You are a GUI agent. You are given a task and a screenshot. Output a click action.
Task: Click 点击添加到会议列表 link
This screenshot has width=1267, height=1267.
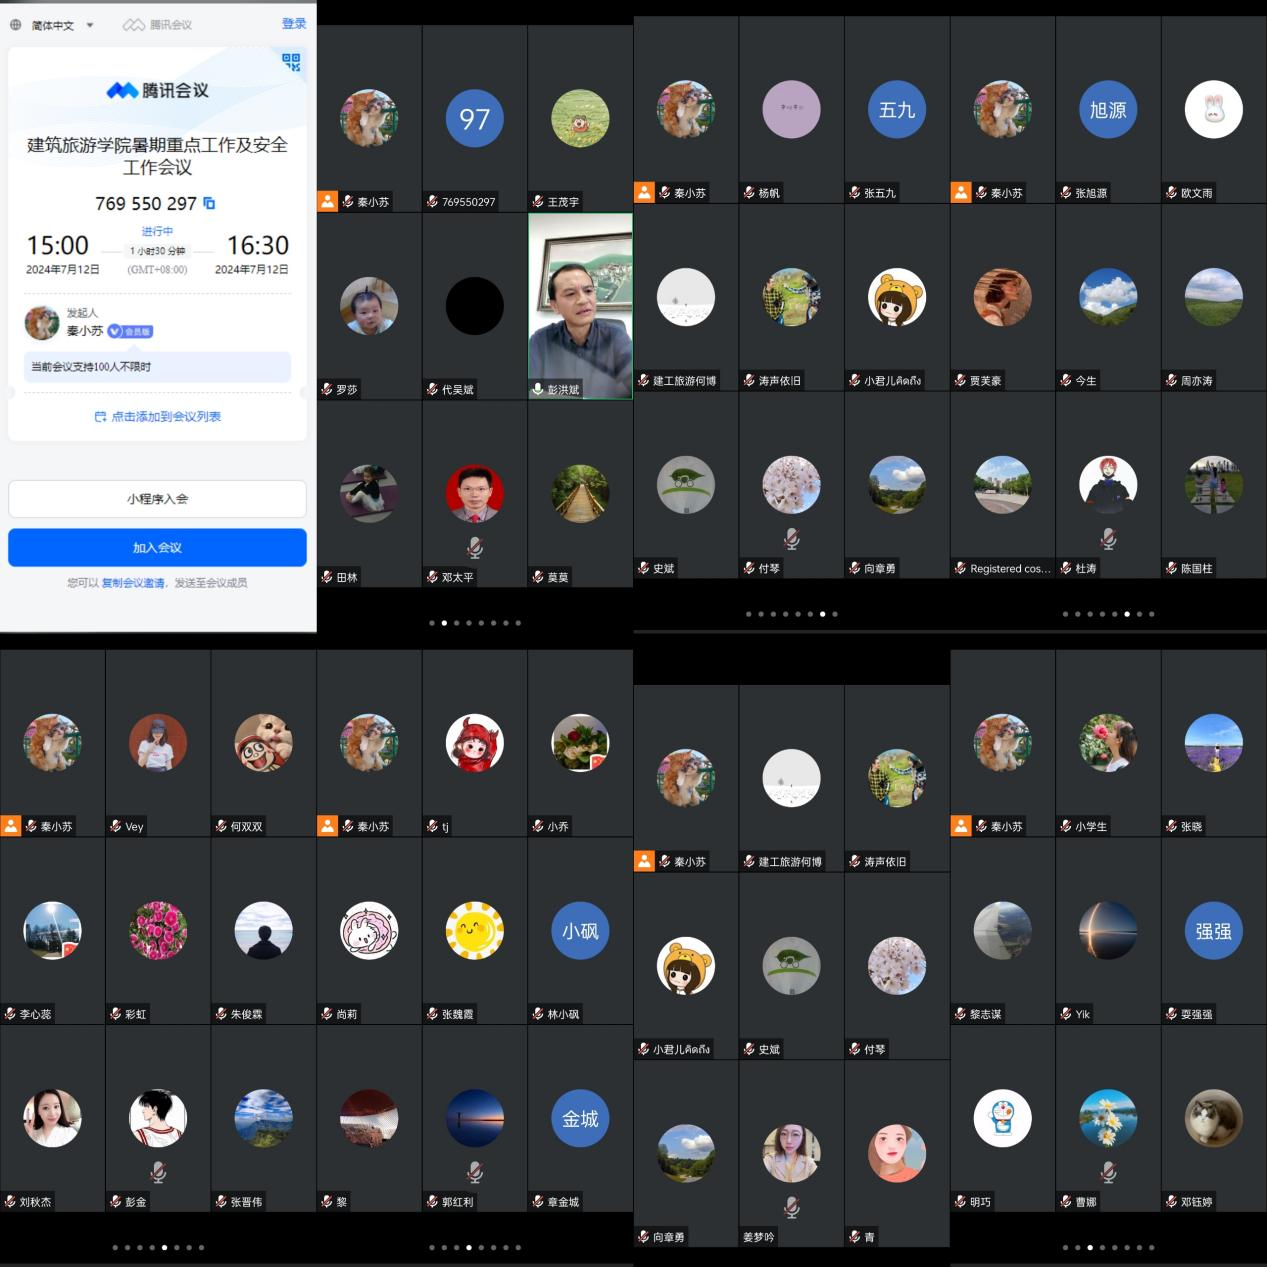point(158,417)
